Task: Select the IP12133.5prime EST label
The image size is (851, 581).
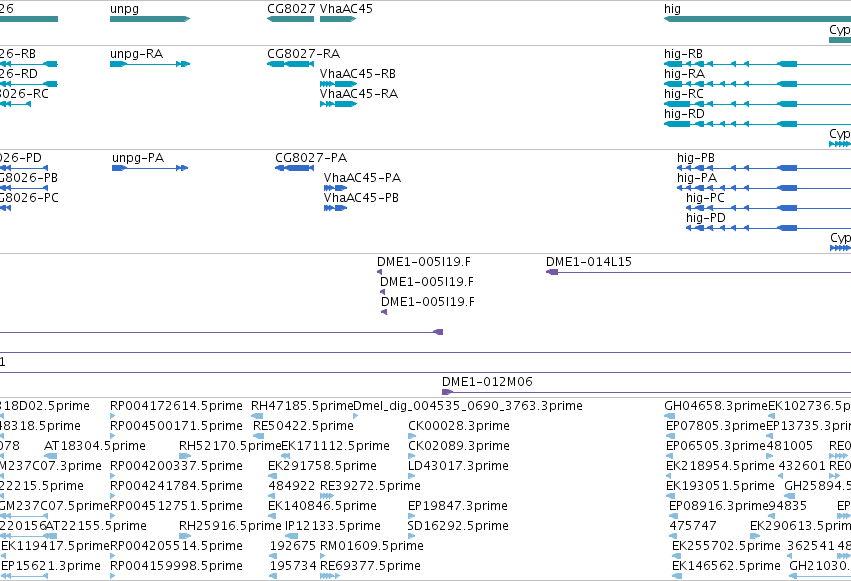Action: coord(333,526)
